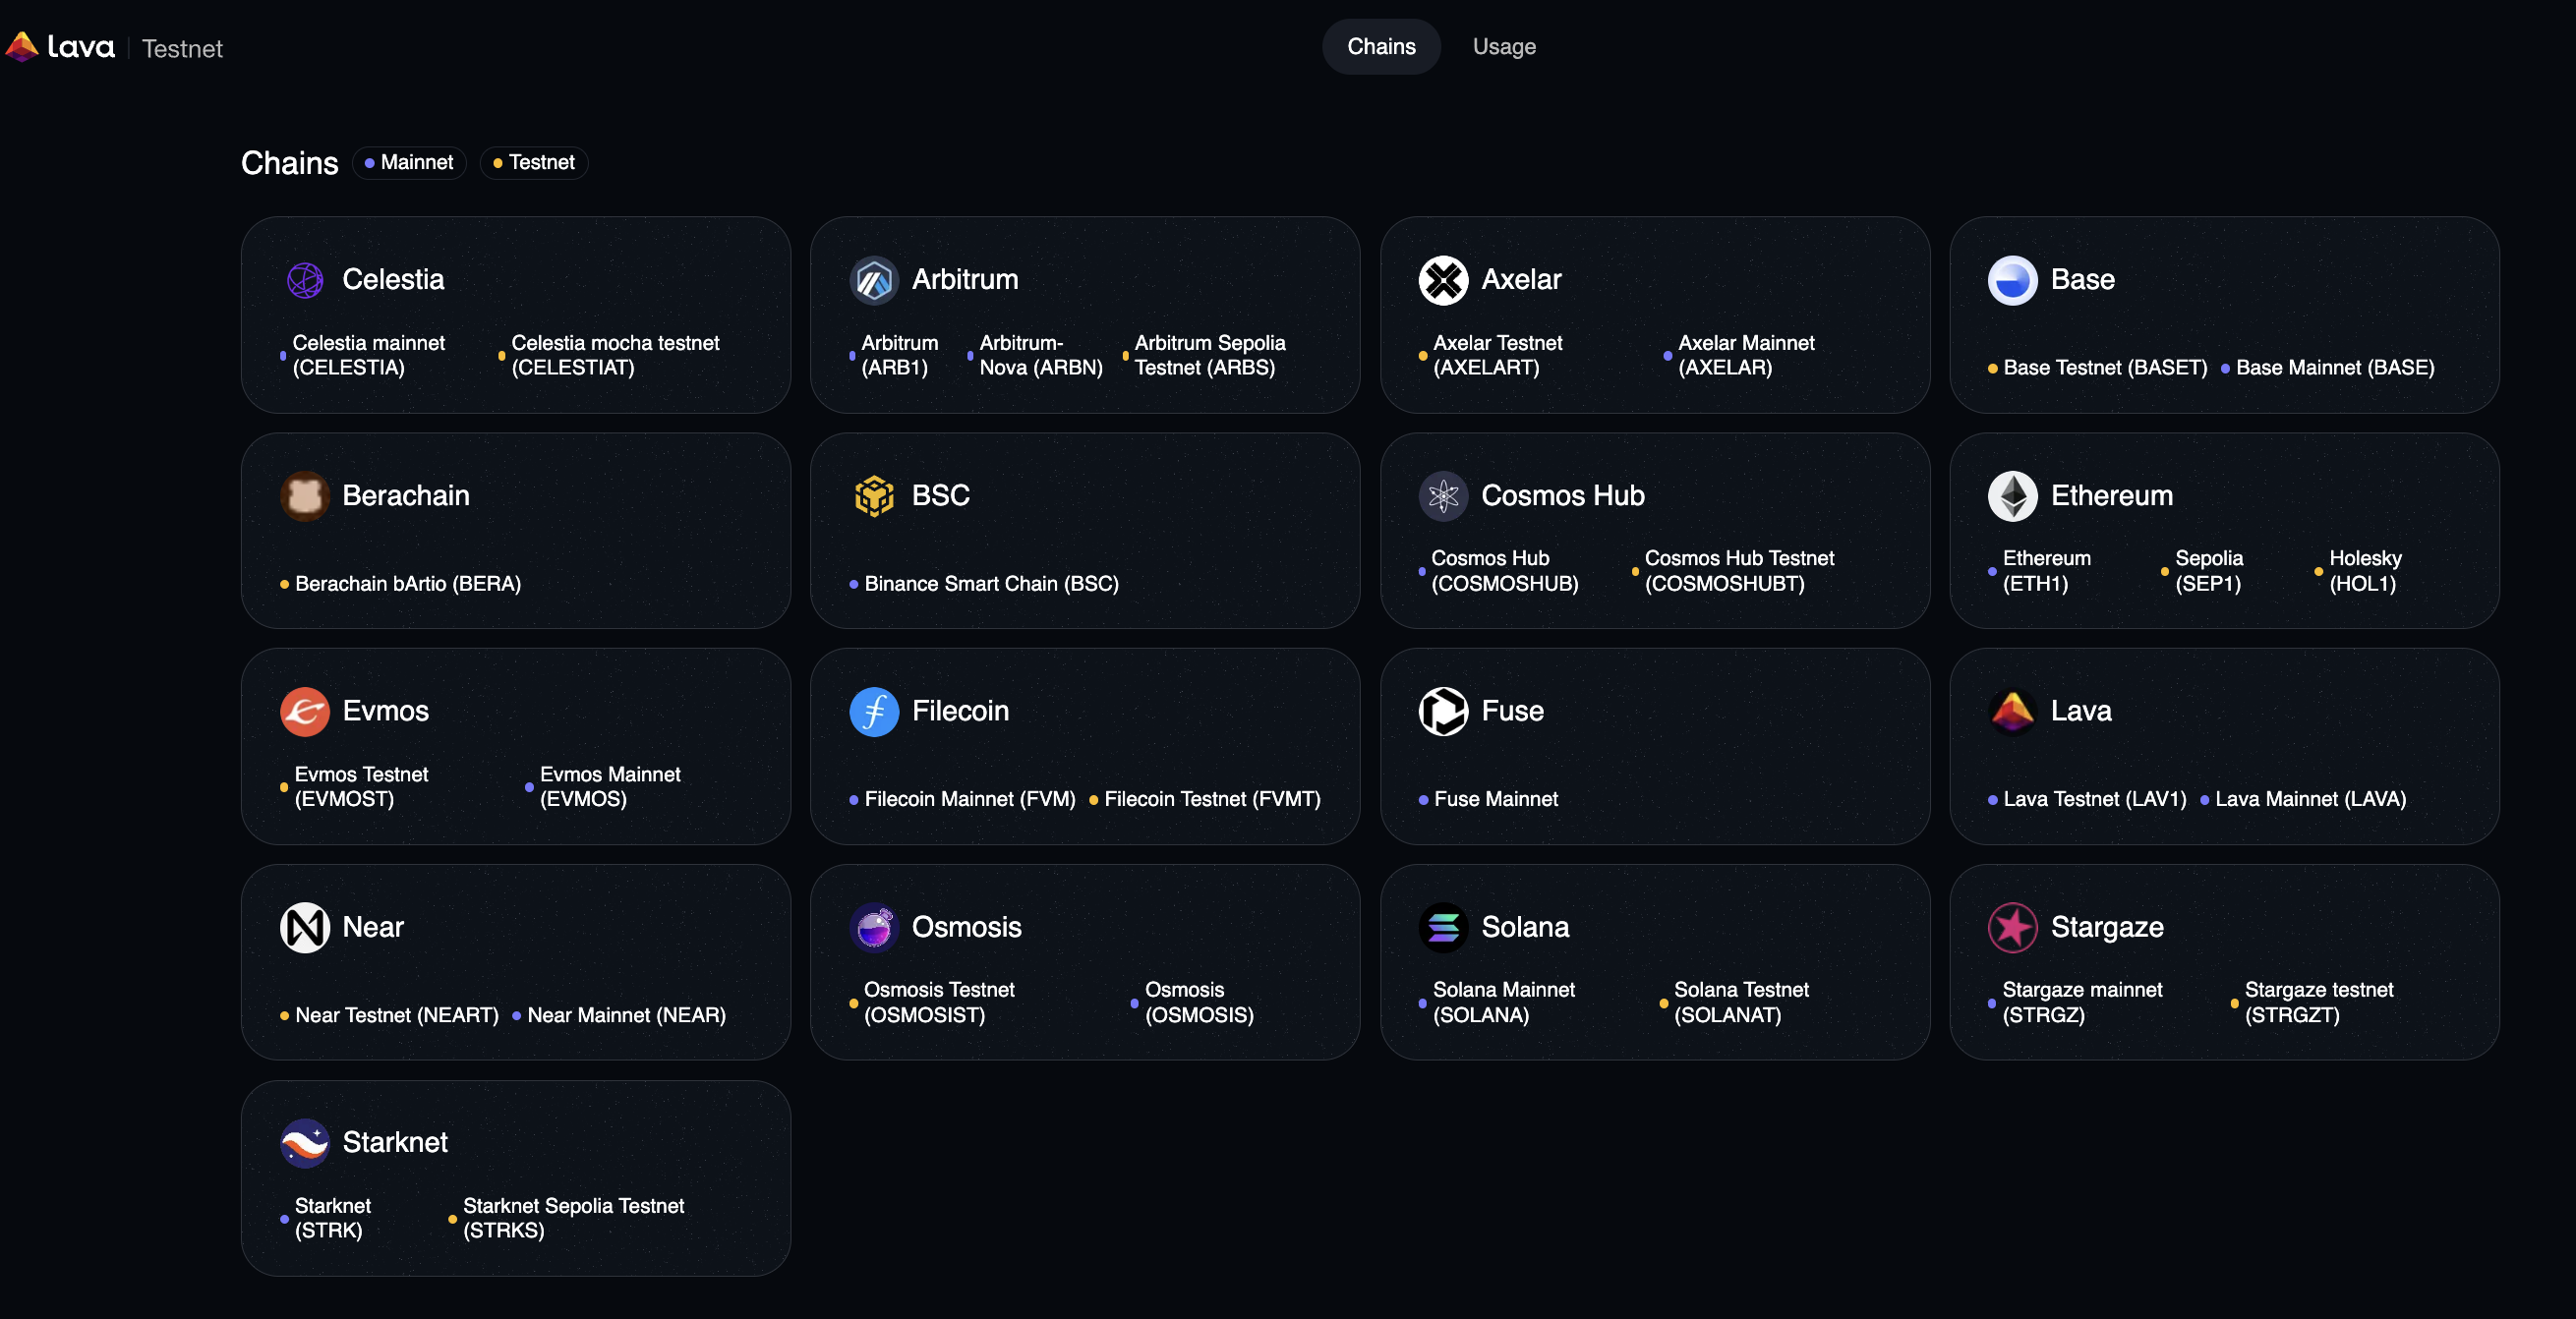Image resolution: width=2576 pixels, height=1319 pixels.
Task: Open Filecoin Mainnet (FVM)
Action: click(x=962, y=800)
